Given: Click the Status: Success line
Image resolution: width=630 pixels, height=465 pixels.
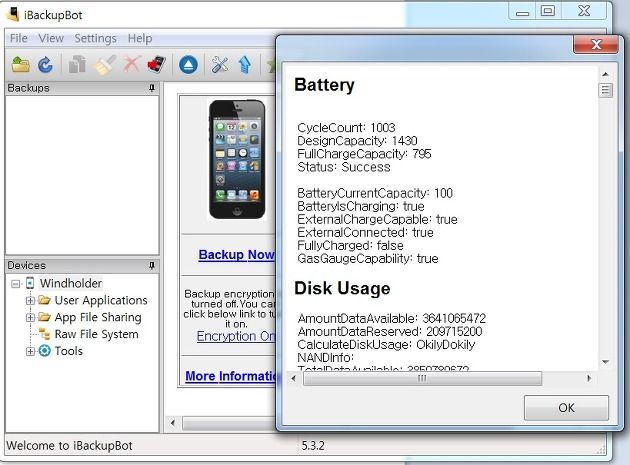Looking at the screenshot, I should pos(344,167).
